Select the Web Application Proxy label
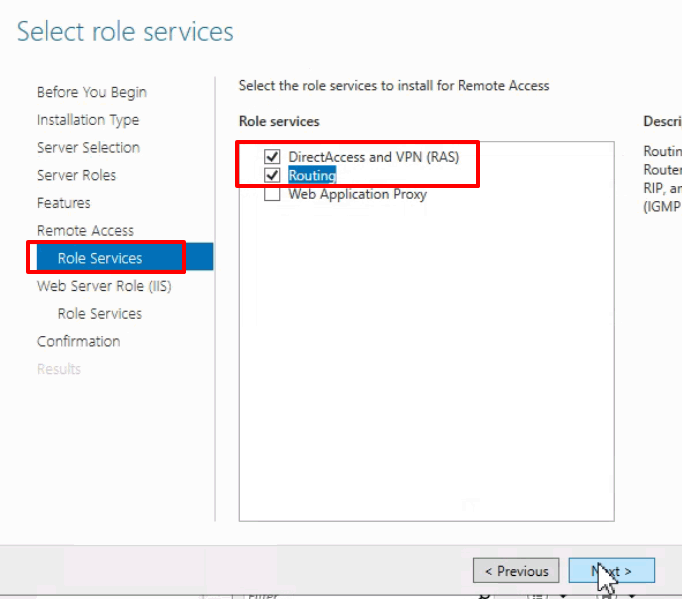Image resolution: width=682 pixels, height=599 pixels. pos(358,194)
